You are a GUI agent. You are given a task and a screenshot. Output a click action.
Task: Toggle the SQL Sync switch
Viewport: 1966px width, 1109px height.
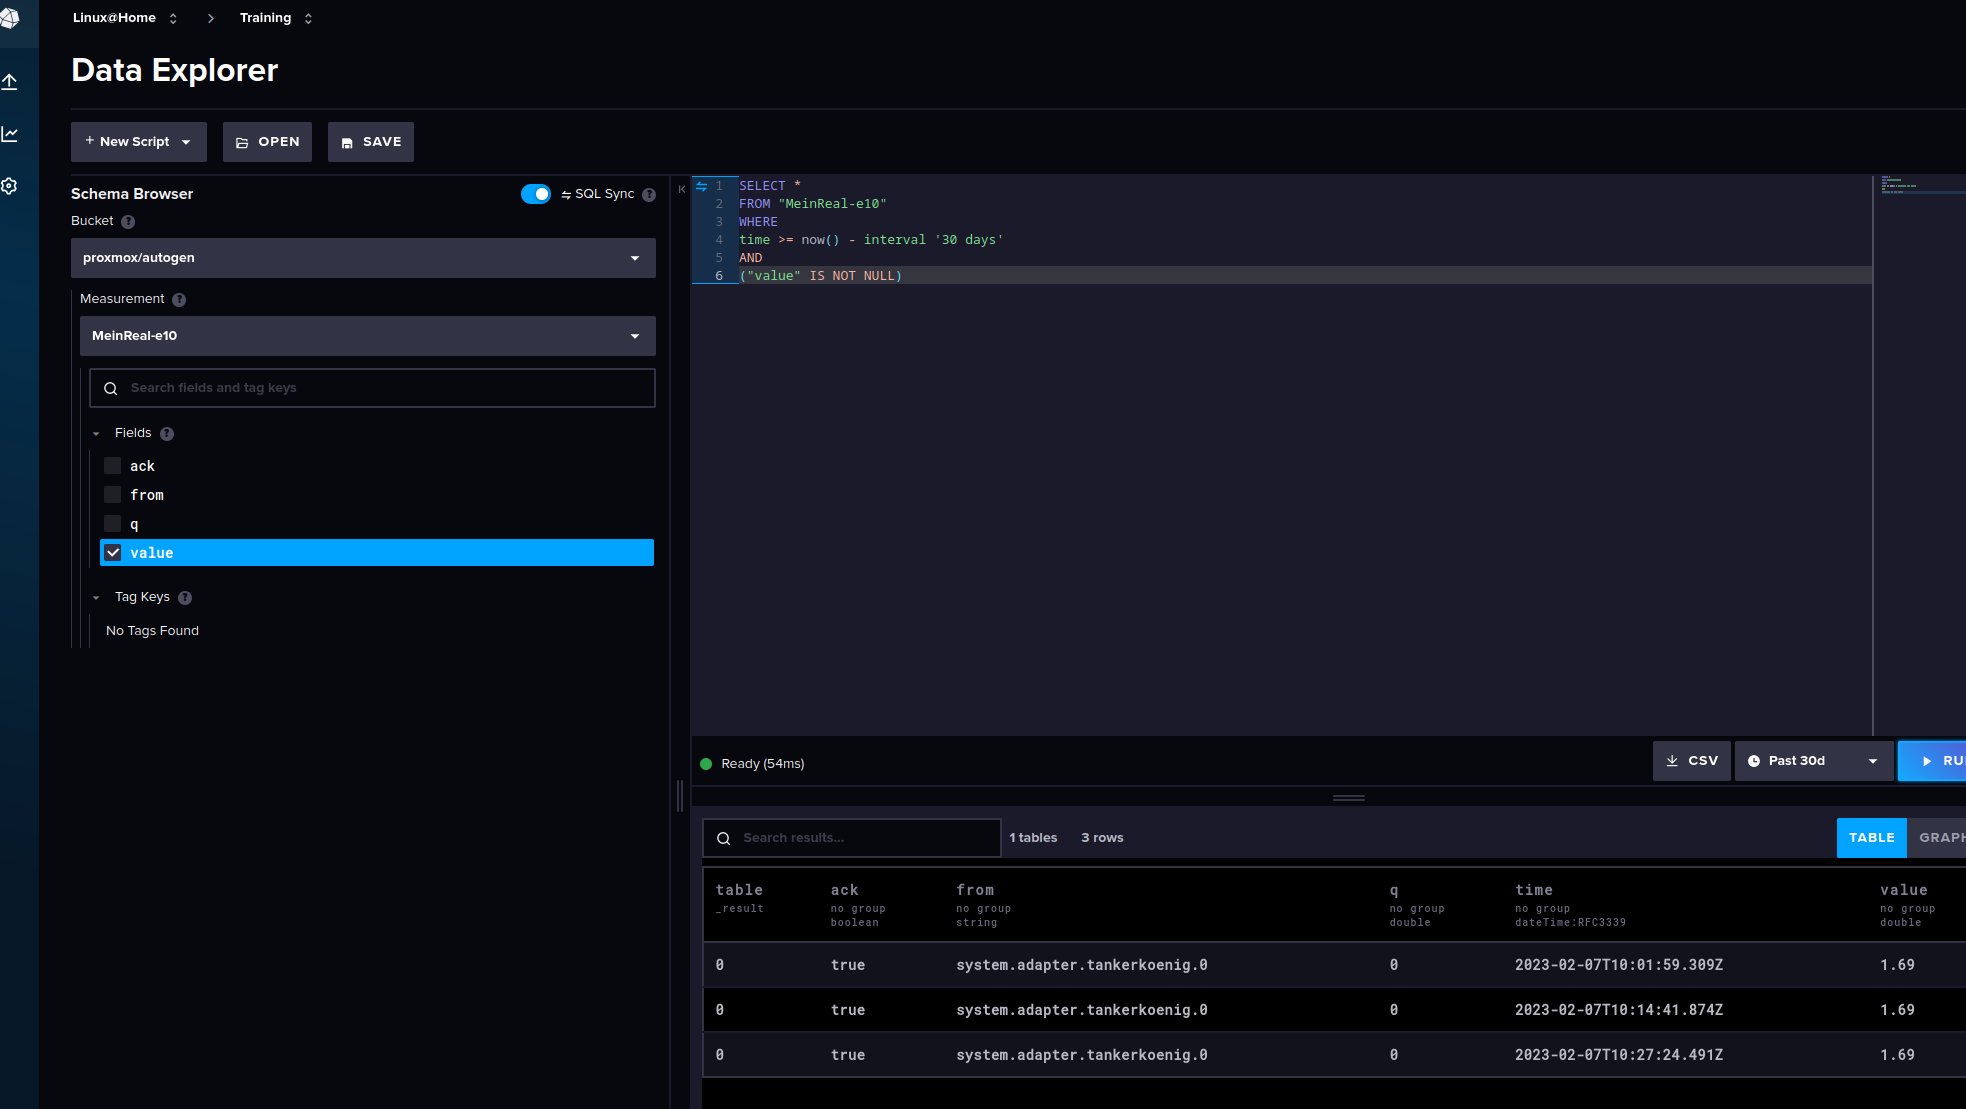coord(536,194)
